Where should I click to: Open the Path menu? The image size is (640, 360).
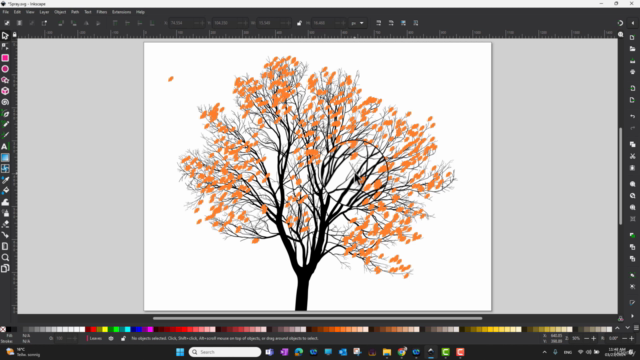click(75, 12)
